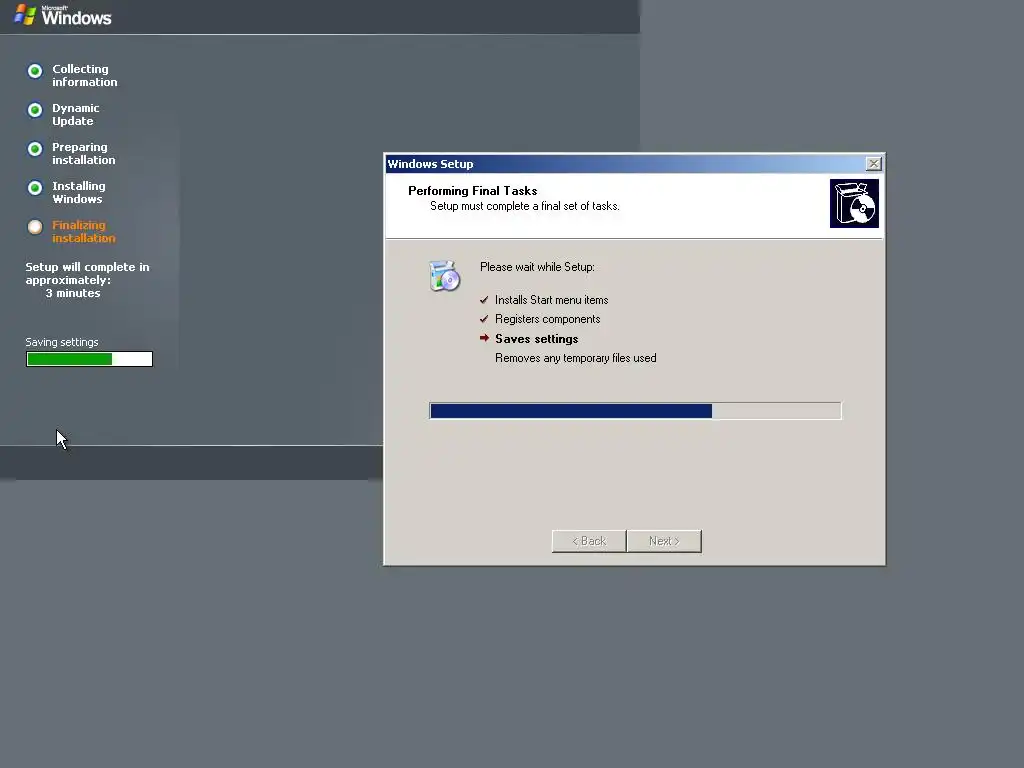Click the Back button
Screen dimensions: 1024x768
589,541
